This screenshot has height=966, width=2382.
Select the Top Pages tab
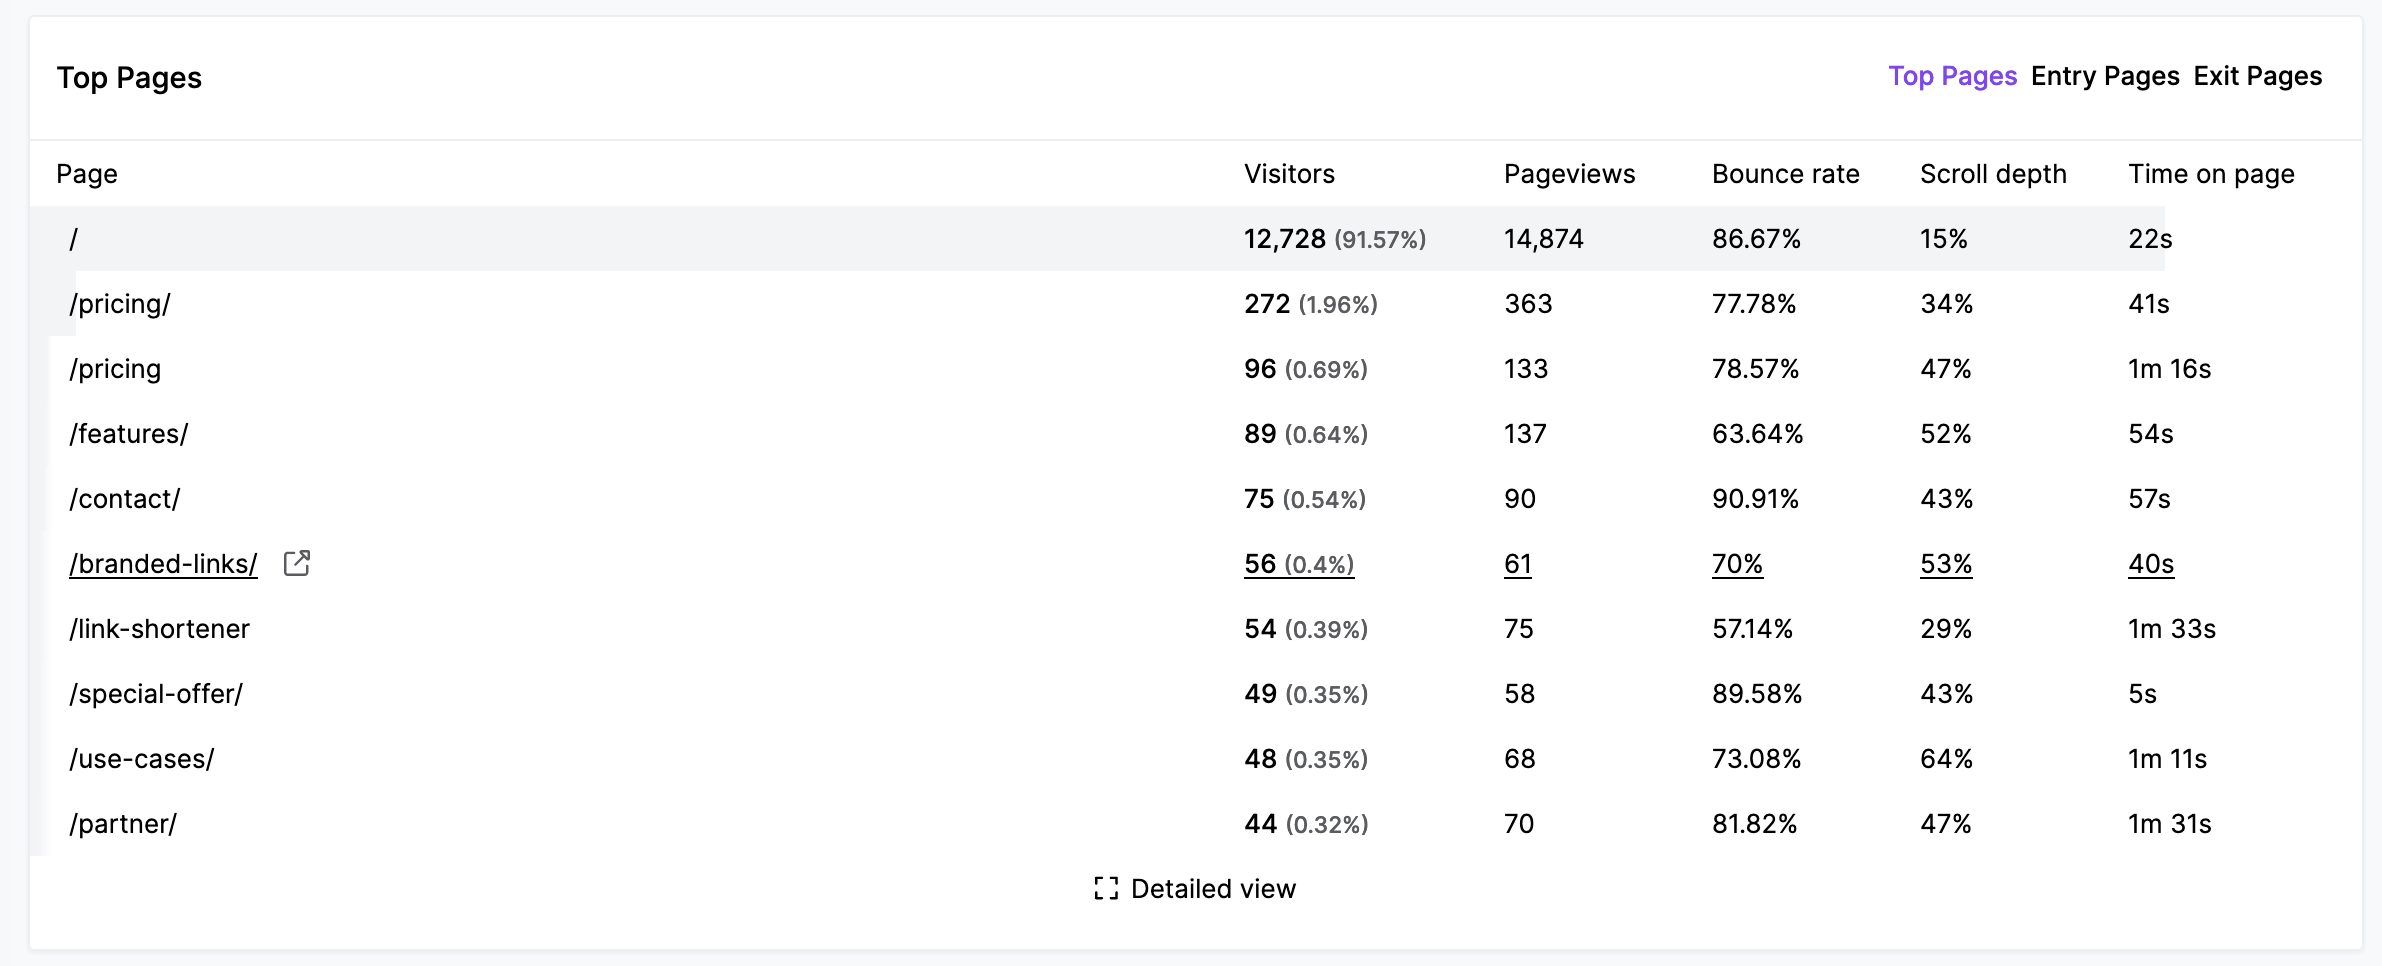click(x=1953, y=75)
